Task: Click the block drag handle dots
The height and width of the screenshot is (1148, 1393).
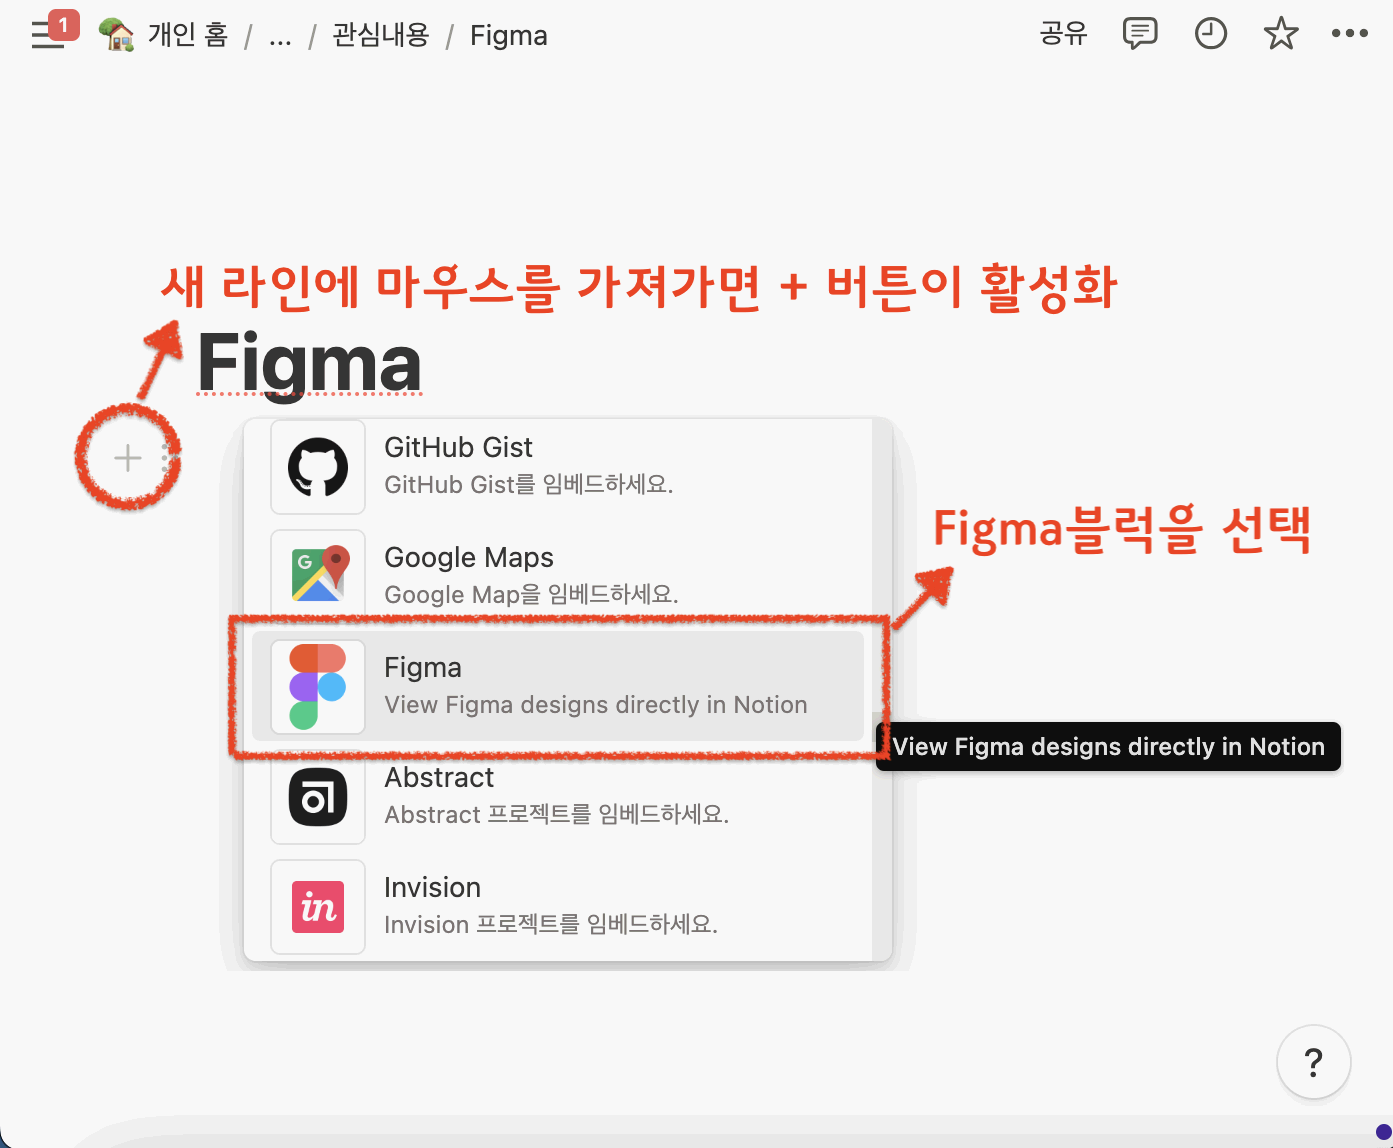Action: [x=167, y=458]
